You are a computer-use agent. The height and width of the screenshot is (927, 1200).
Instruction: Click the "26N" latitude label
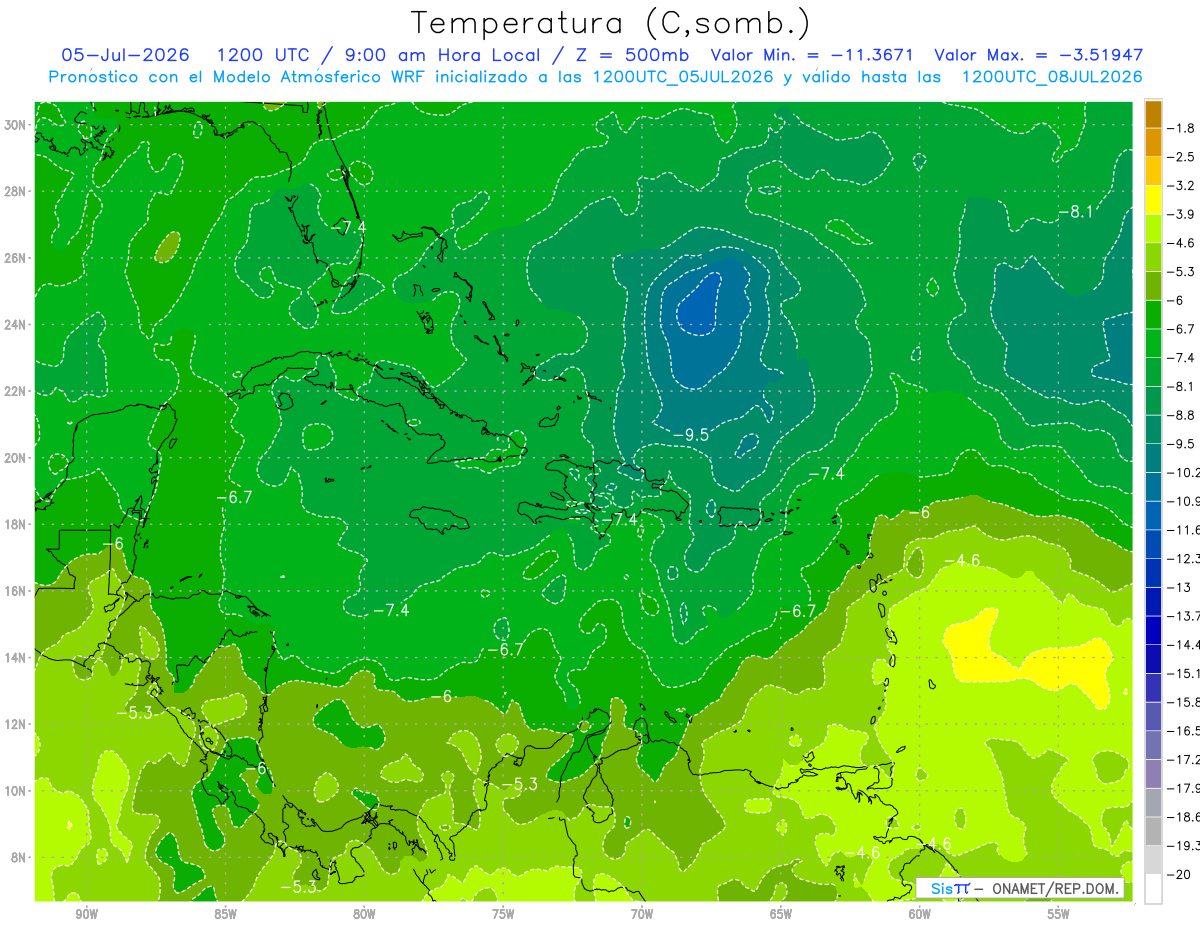pos(16,258)
